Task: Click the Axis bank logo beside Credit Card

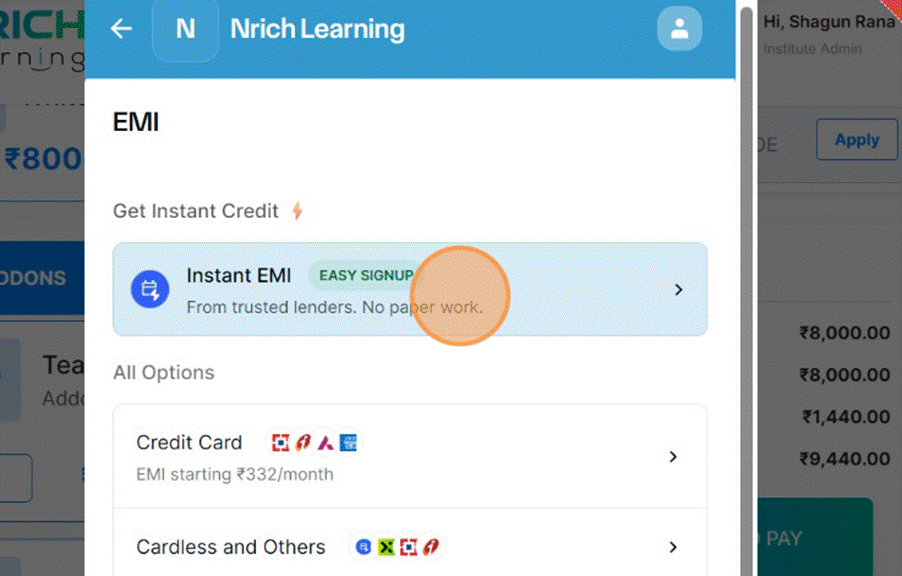Action: click(x=325, y=442)
